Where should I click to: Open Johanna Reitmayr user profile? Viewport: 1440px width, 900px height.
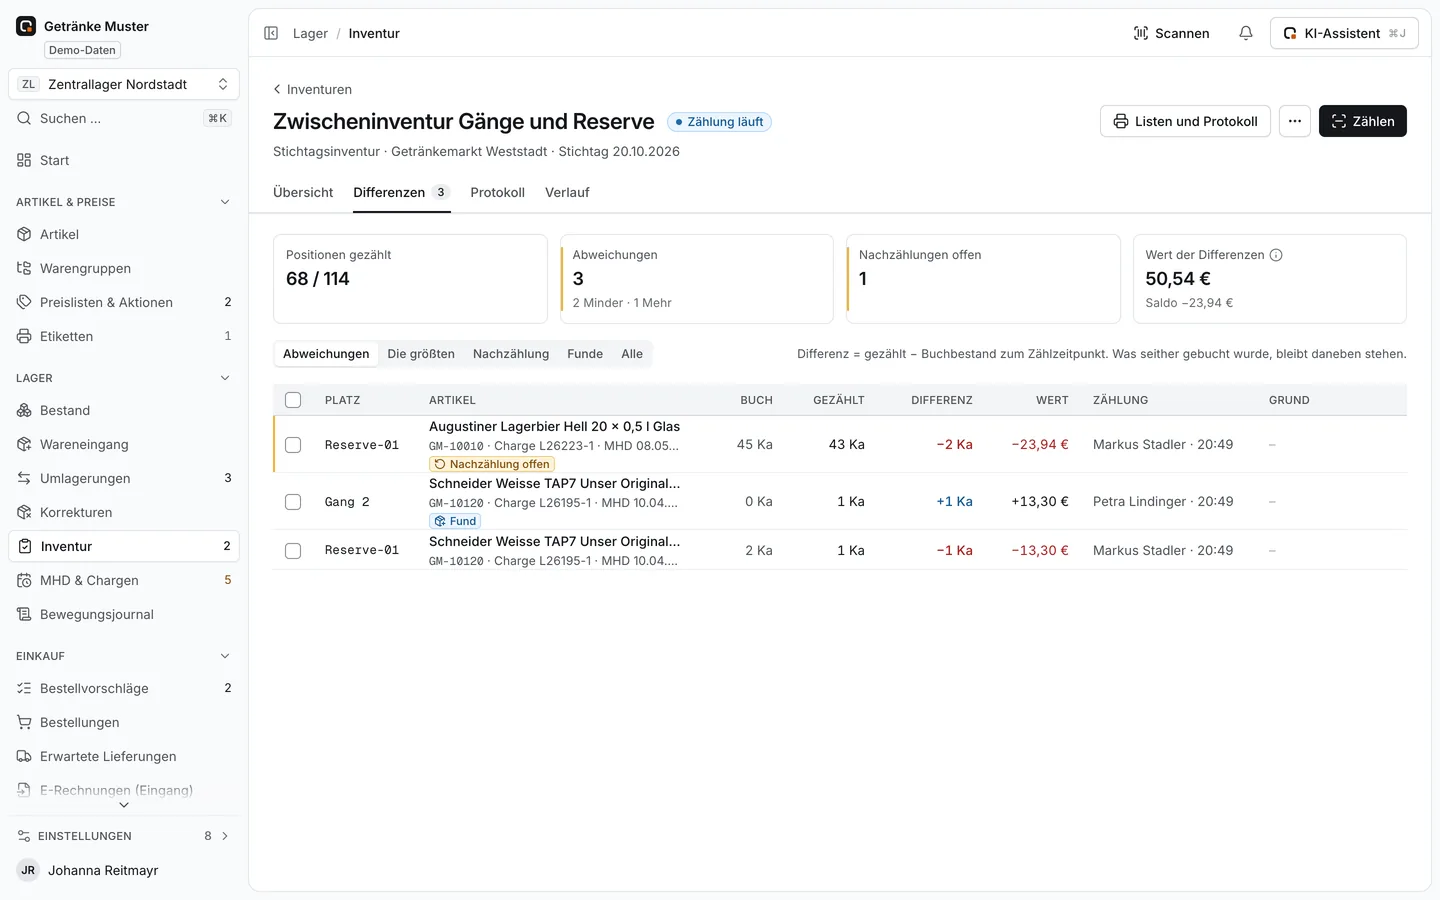pos(124,870)
